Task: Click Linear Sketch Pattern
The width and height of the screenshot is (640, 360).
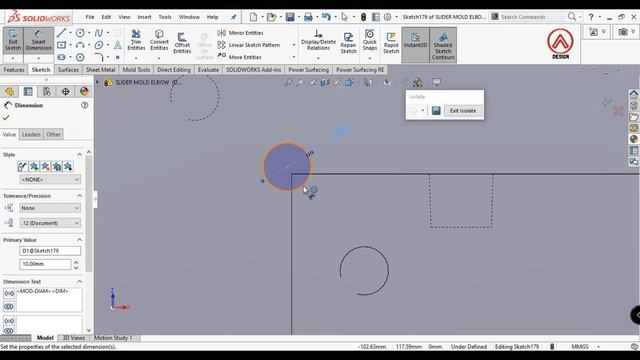Action: 249,45
